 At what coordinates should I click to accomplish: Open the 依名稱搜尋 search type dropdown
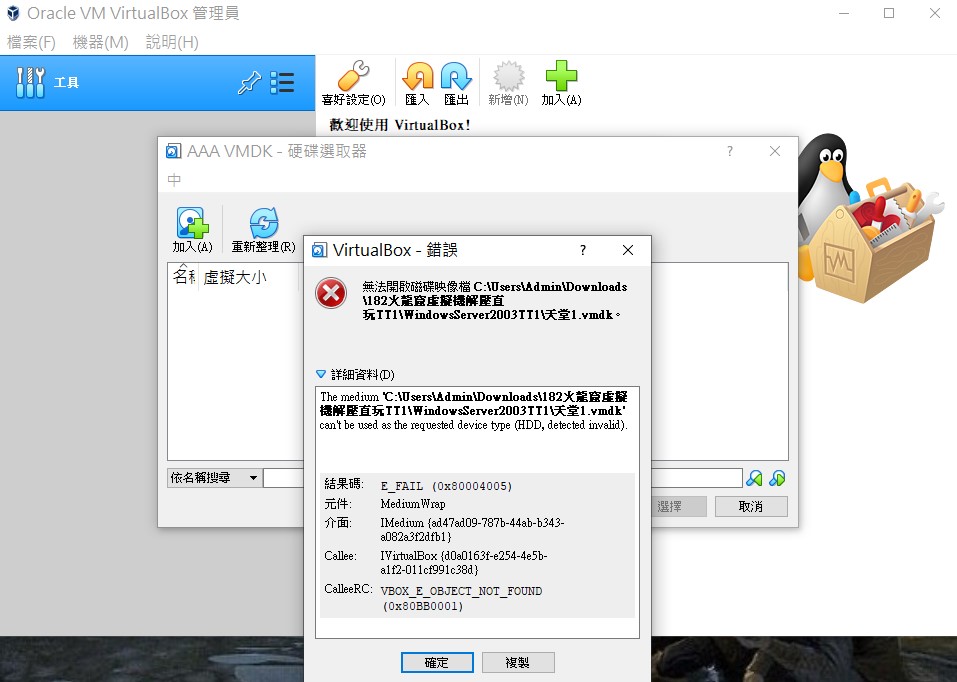coord(214,477)
